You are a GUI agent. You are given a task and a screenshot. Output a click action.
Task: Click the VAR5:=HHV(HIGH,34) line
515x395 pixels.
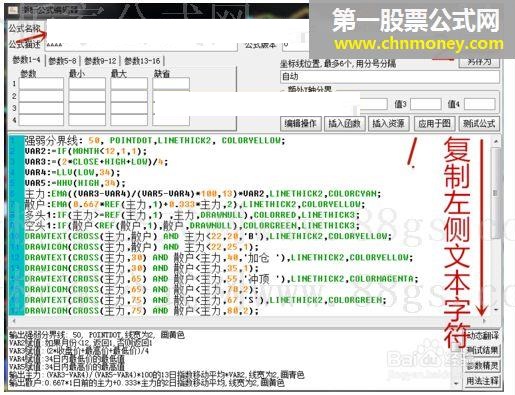coord(75,183)
